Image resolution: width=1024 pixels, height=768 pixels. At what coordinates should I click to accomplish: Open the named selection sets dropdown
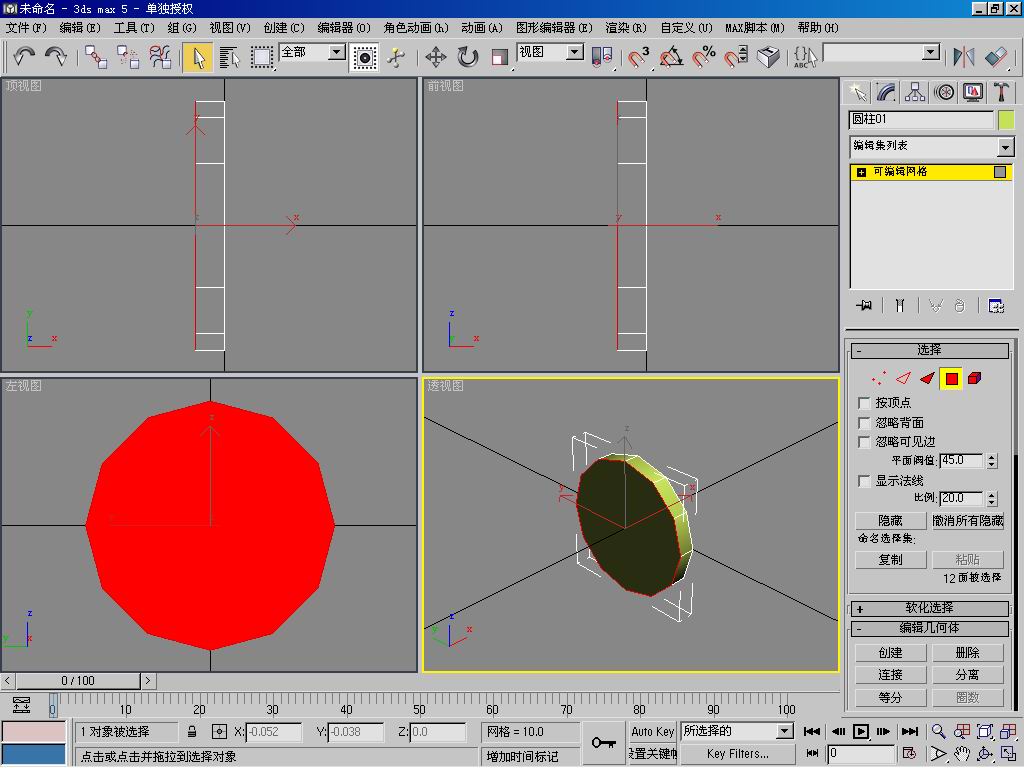(x=931, y=52)
